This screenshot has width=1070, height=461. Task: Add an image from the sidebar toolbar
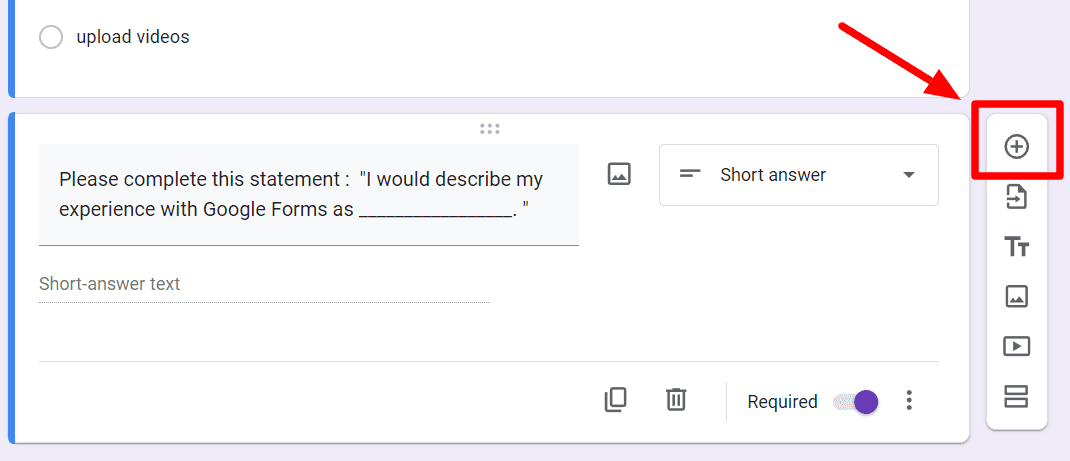click(1017, 297)
